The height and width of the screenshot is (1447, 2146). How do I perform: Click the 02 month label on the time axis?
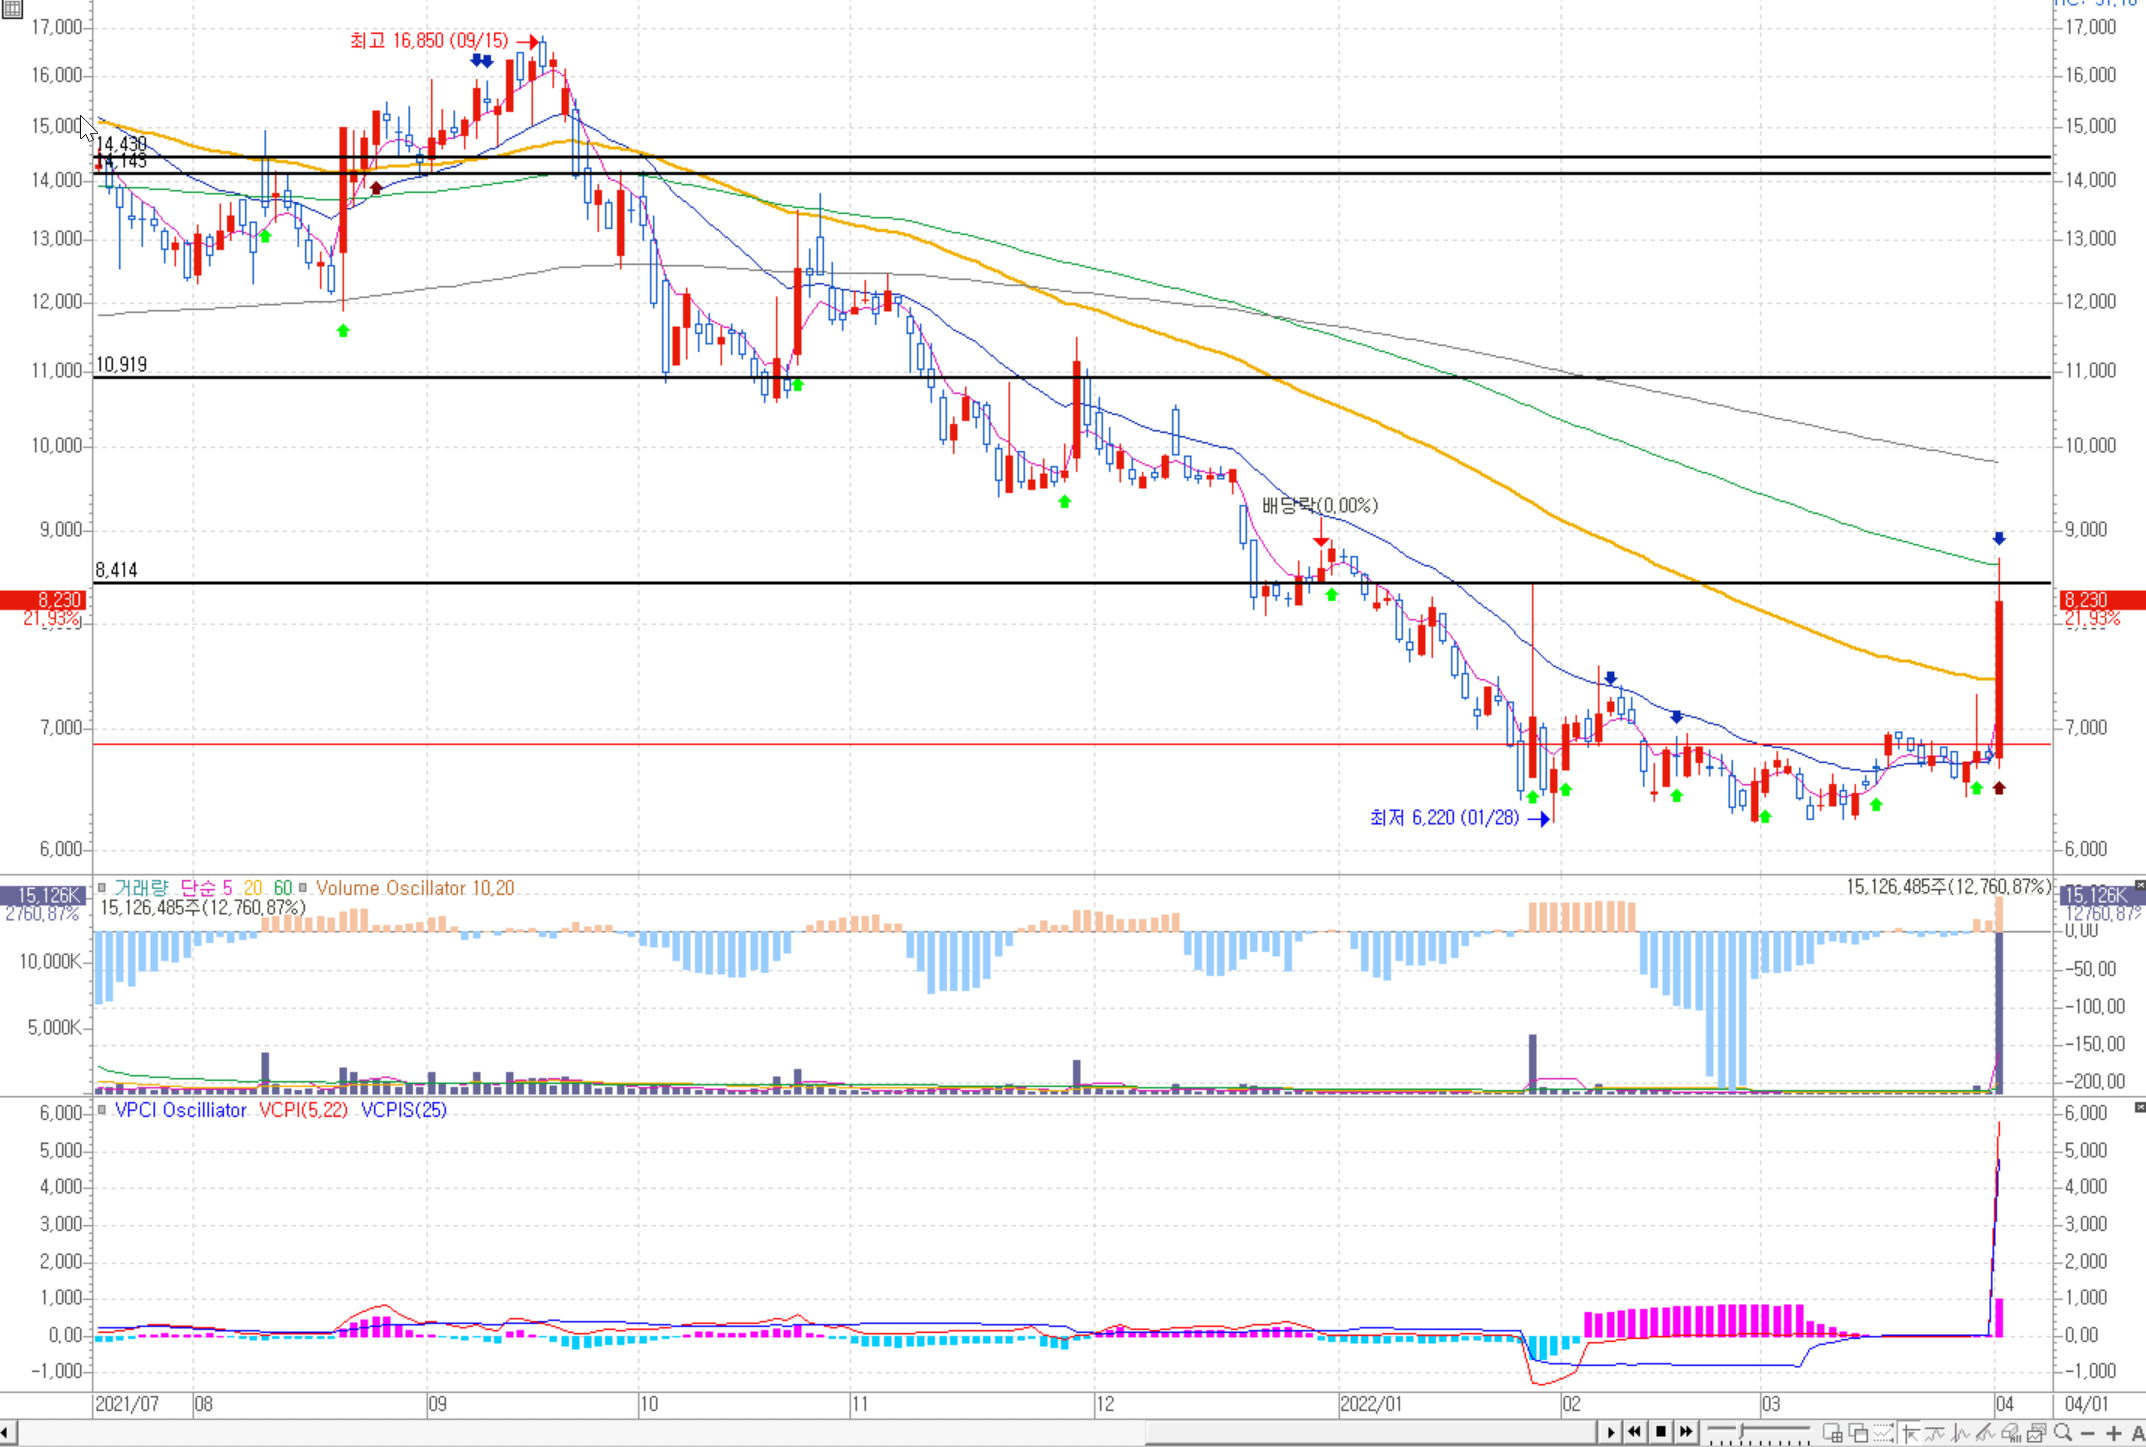click(x=1572, y=1404)
